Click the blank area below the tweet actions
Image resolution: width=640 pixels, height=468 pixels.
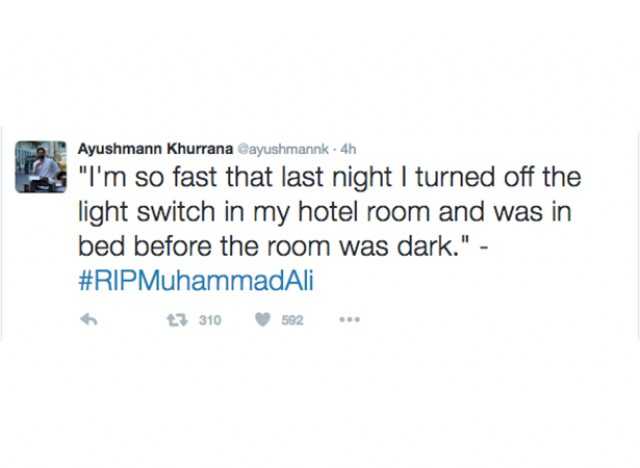[x=320, y=404]
